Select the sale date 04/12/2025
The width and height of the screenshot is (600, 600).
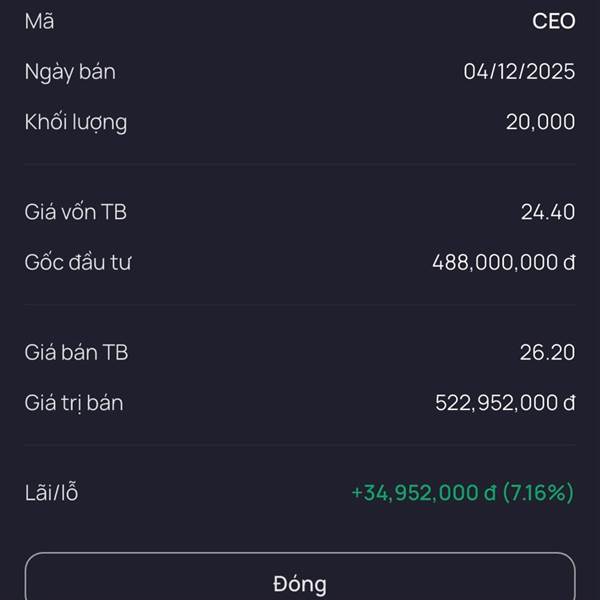[x=519, y=72]
